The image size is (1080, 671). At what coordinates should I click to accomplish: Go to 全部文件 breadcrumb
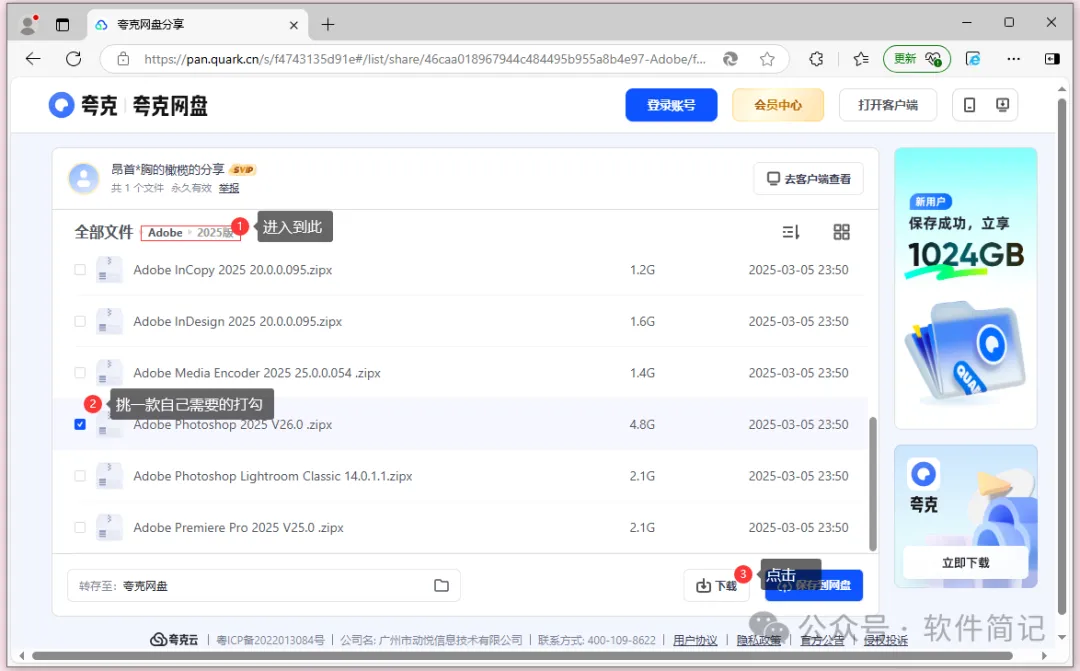[103, 232]
